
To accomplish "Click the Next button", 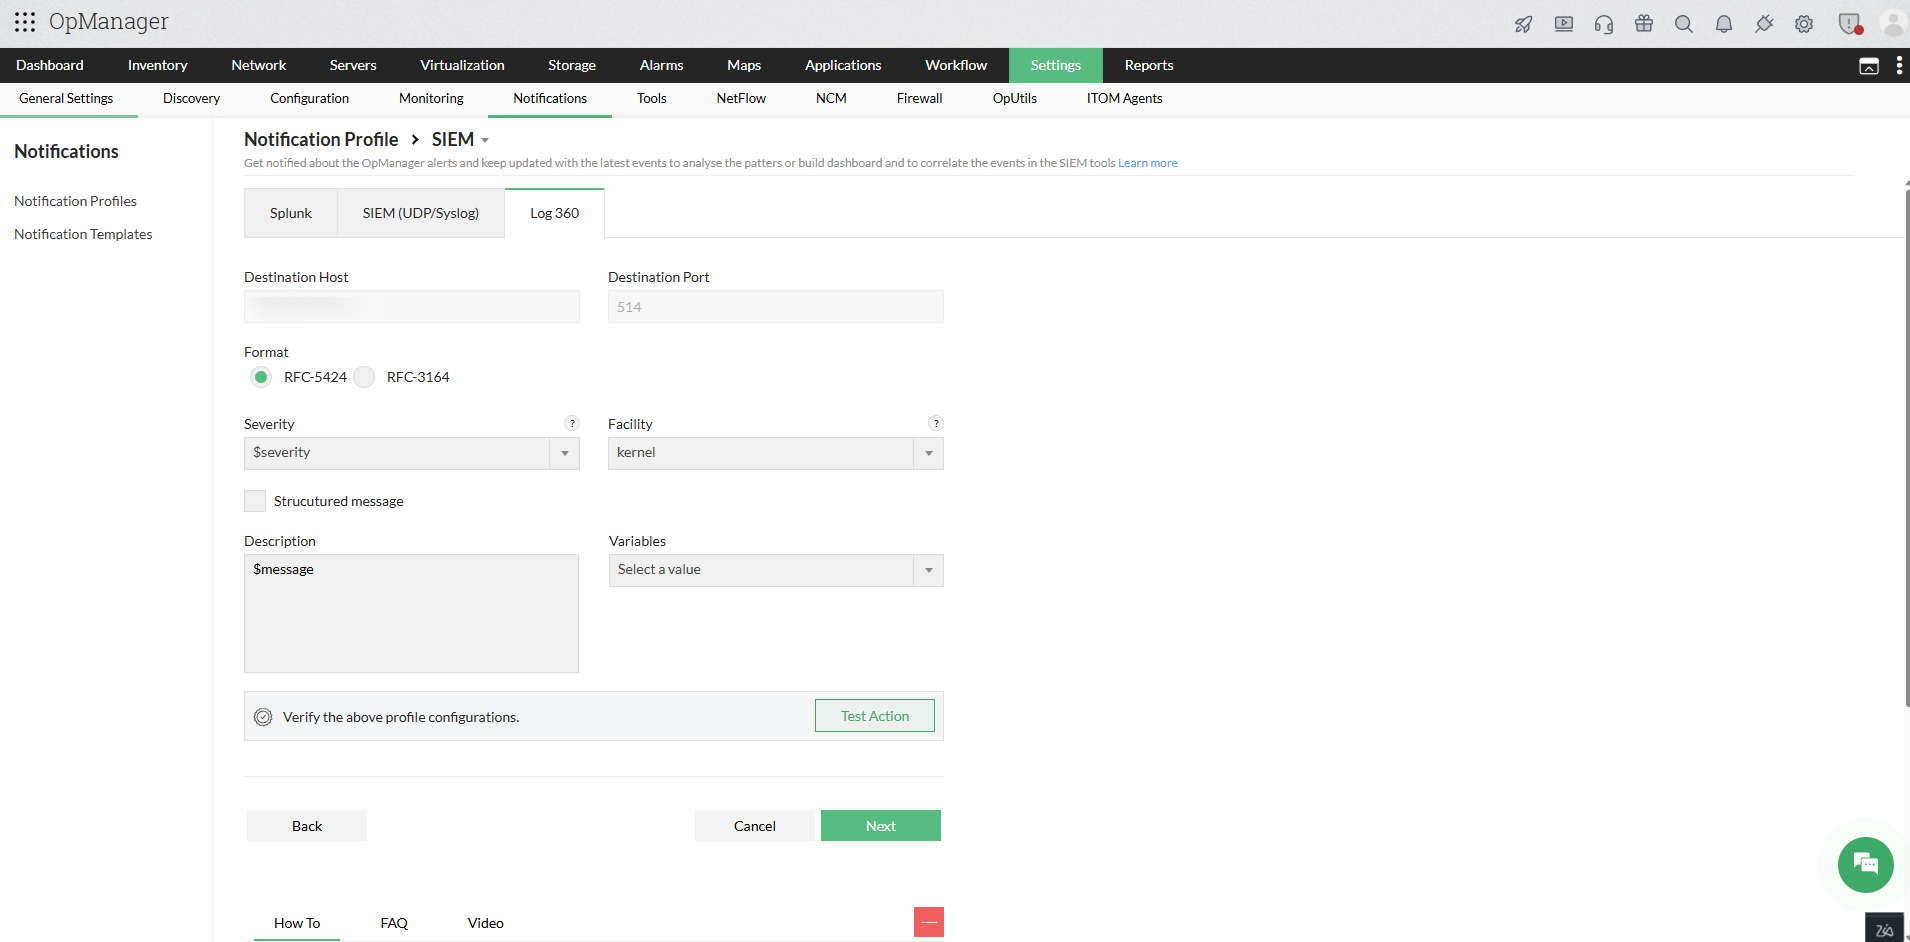I will click(881, 826).
